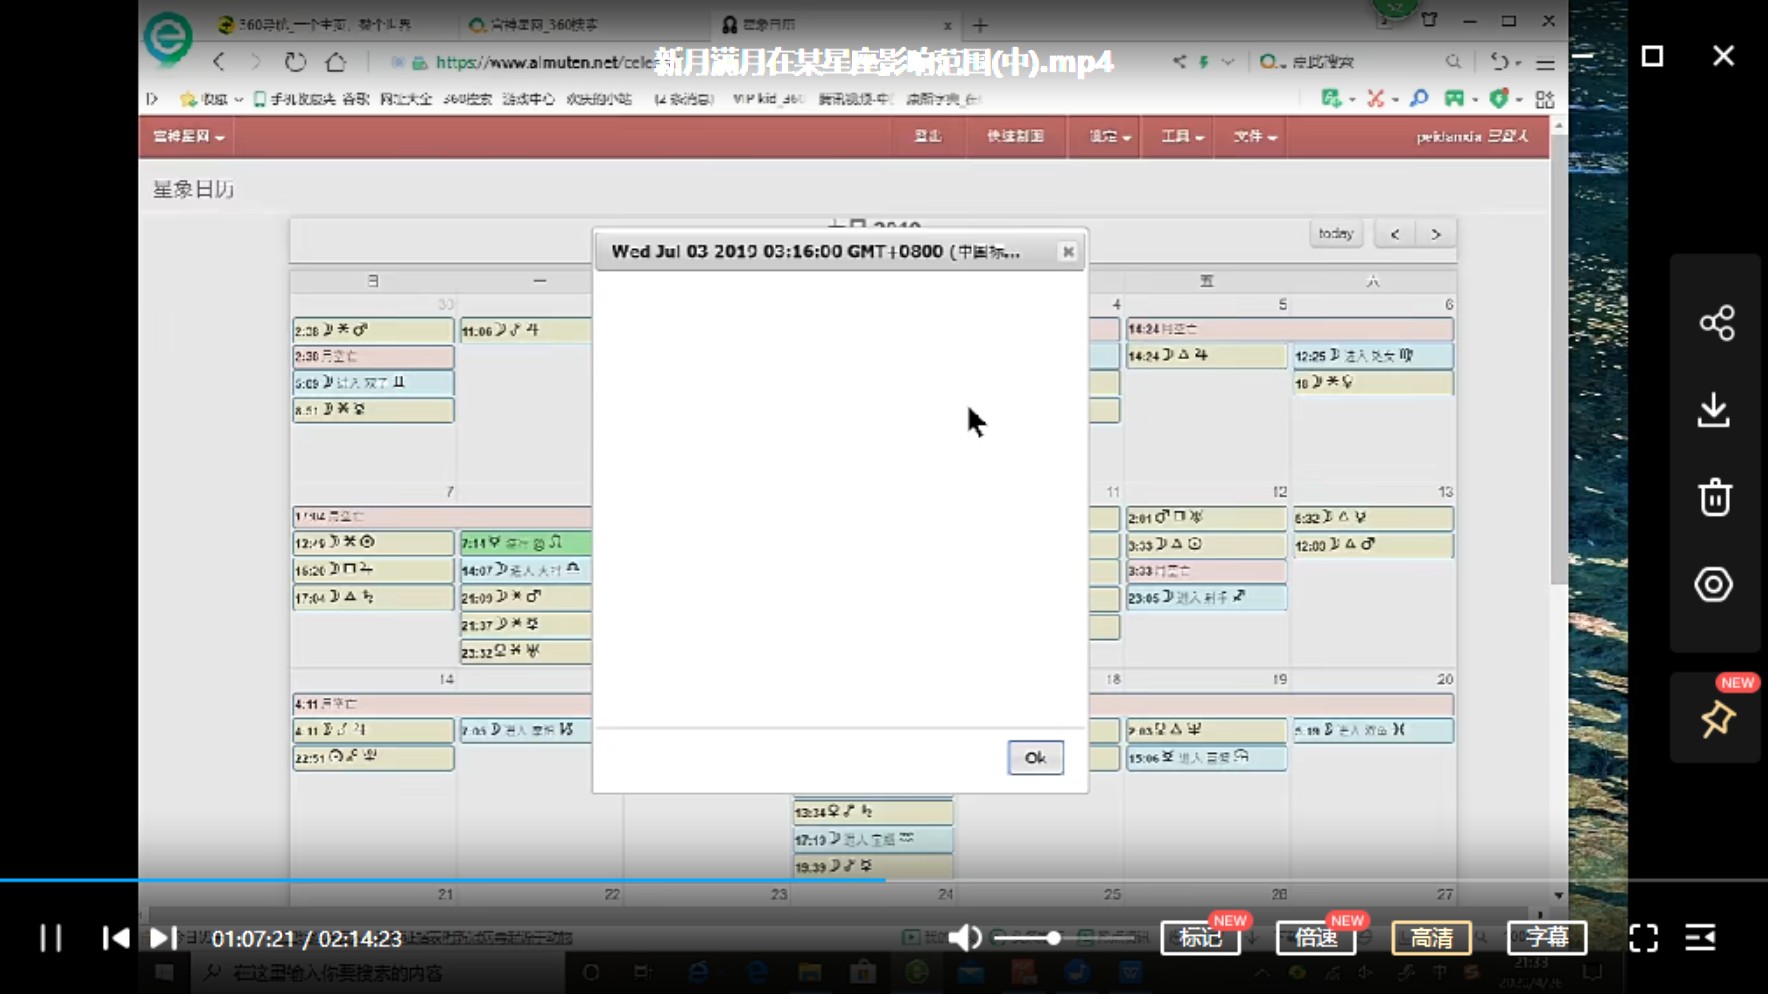
Task: Adjust the volume slider knob
Action: 1053,938
